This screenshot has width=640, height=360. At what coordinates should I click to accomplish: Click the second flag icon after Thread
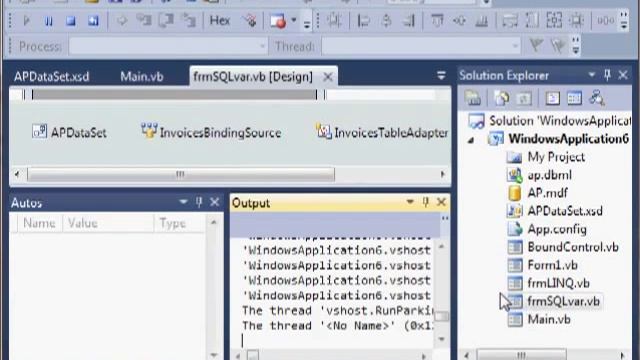(x=558, y=46)
